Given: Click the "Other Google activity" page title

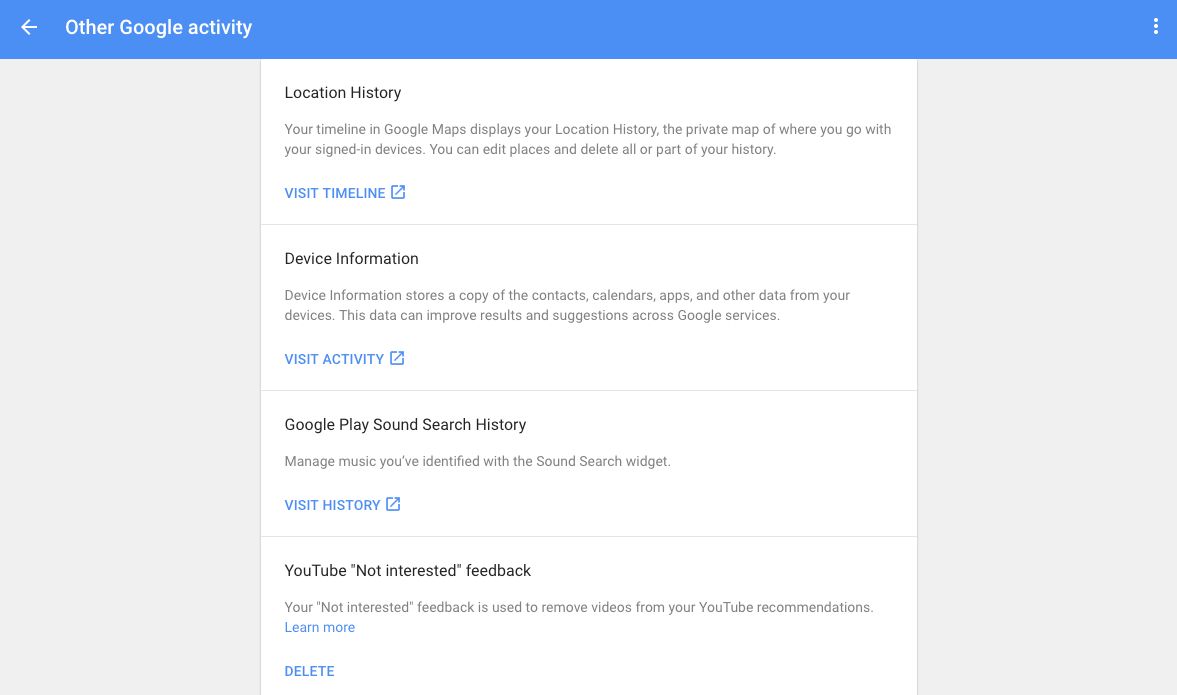Looking at the screenshot, I should click(158, 28).
